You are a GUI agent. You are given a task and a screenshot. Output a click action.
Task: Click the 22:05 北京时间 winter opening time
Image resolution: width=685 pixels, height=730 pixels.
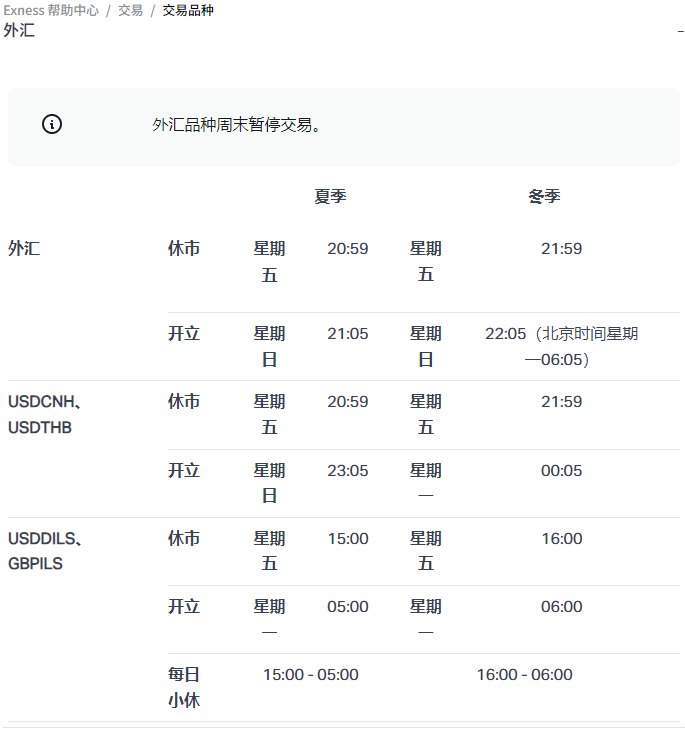[561, 346]
